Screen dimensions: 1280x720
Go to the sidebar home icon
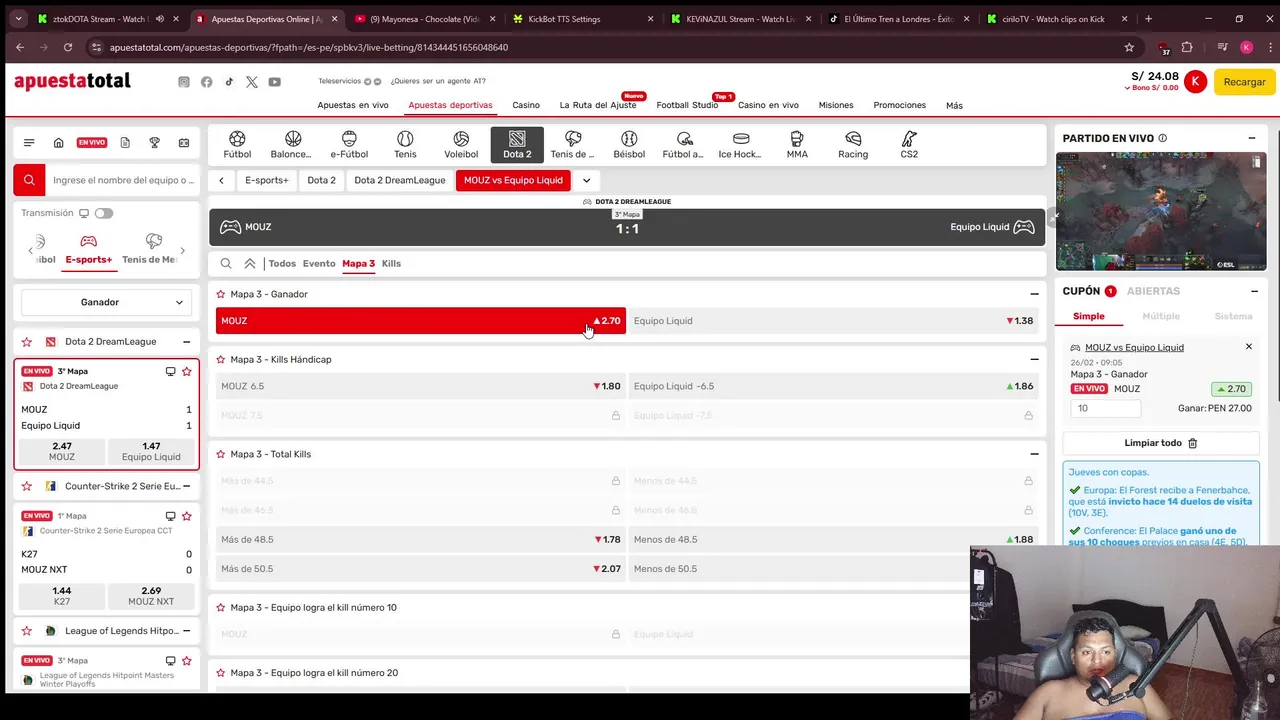click(58, 143)
